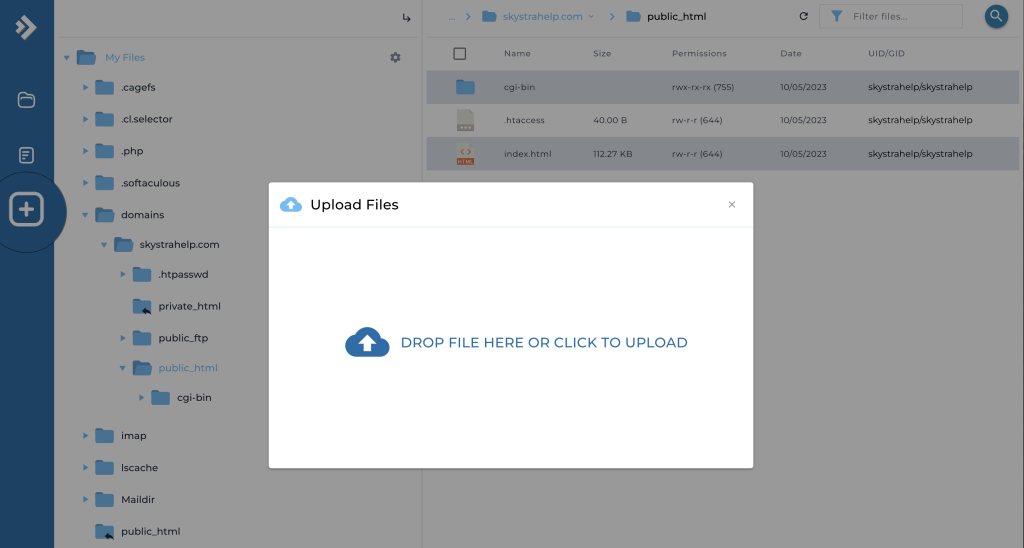The width and height of the screenshot is (1024, 548).
Task: Select the Maildir folder in tree
Action: 138,499
